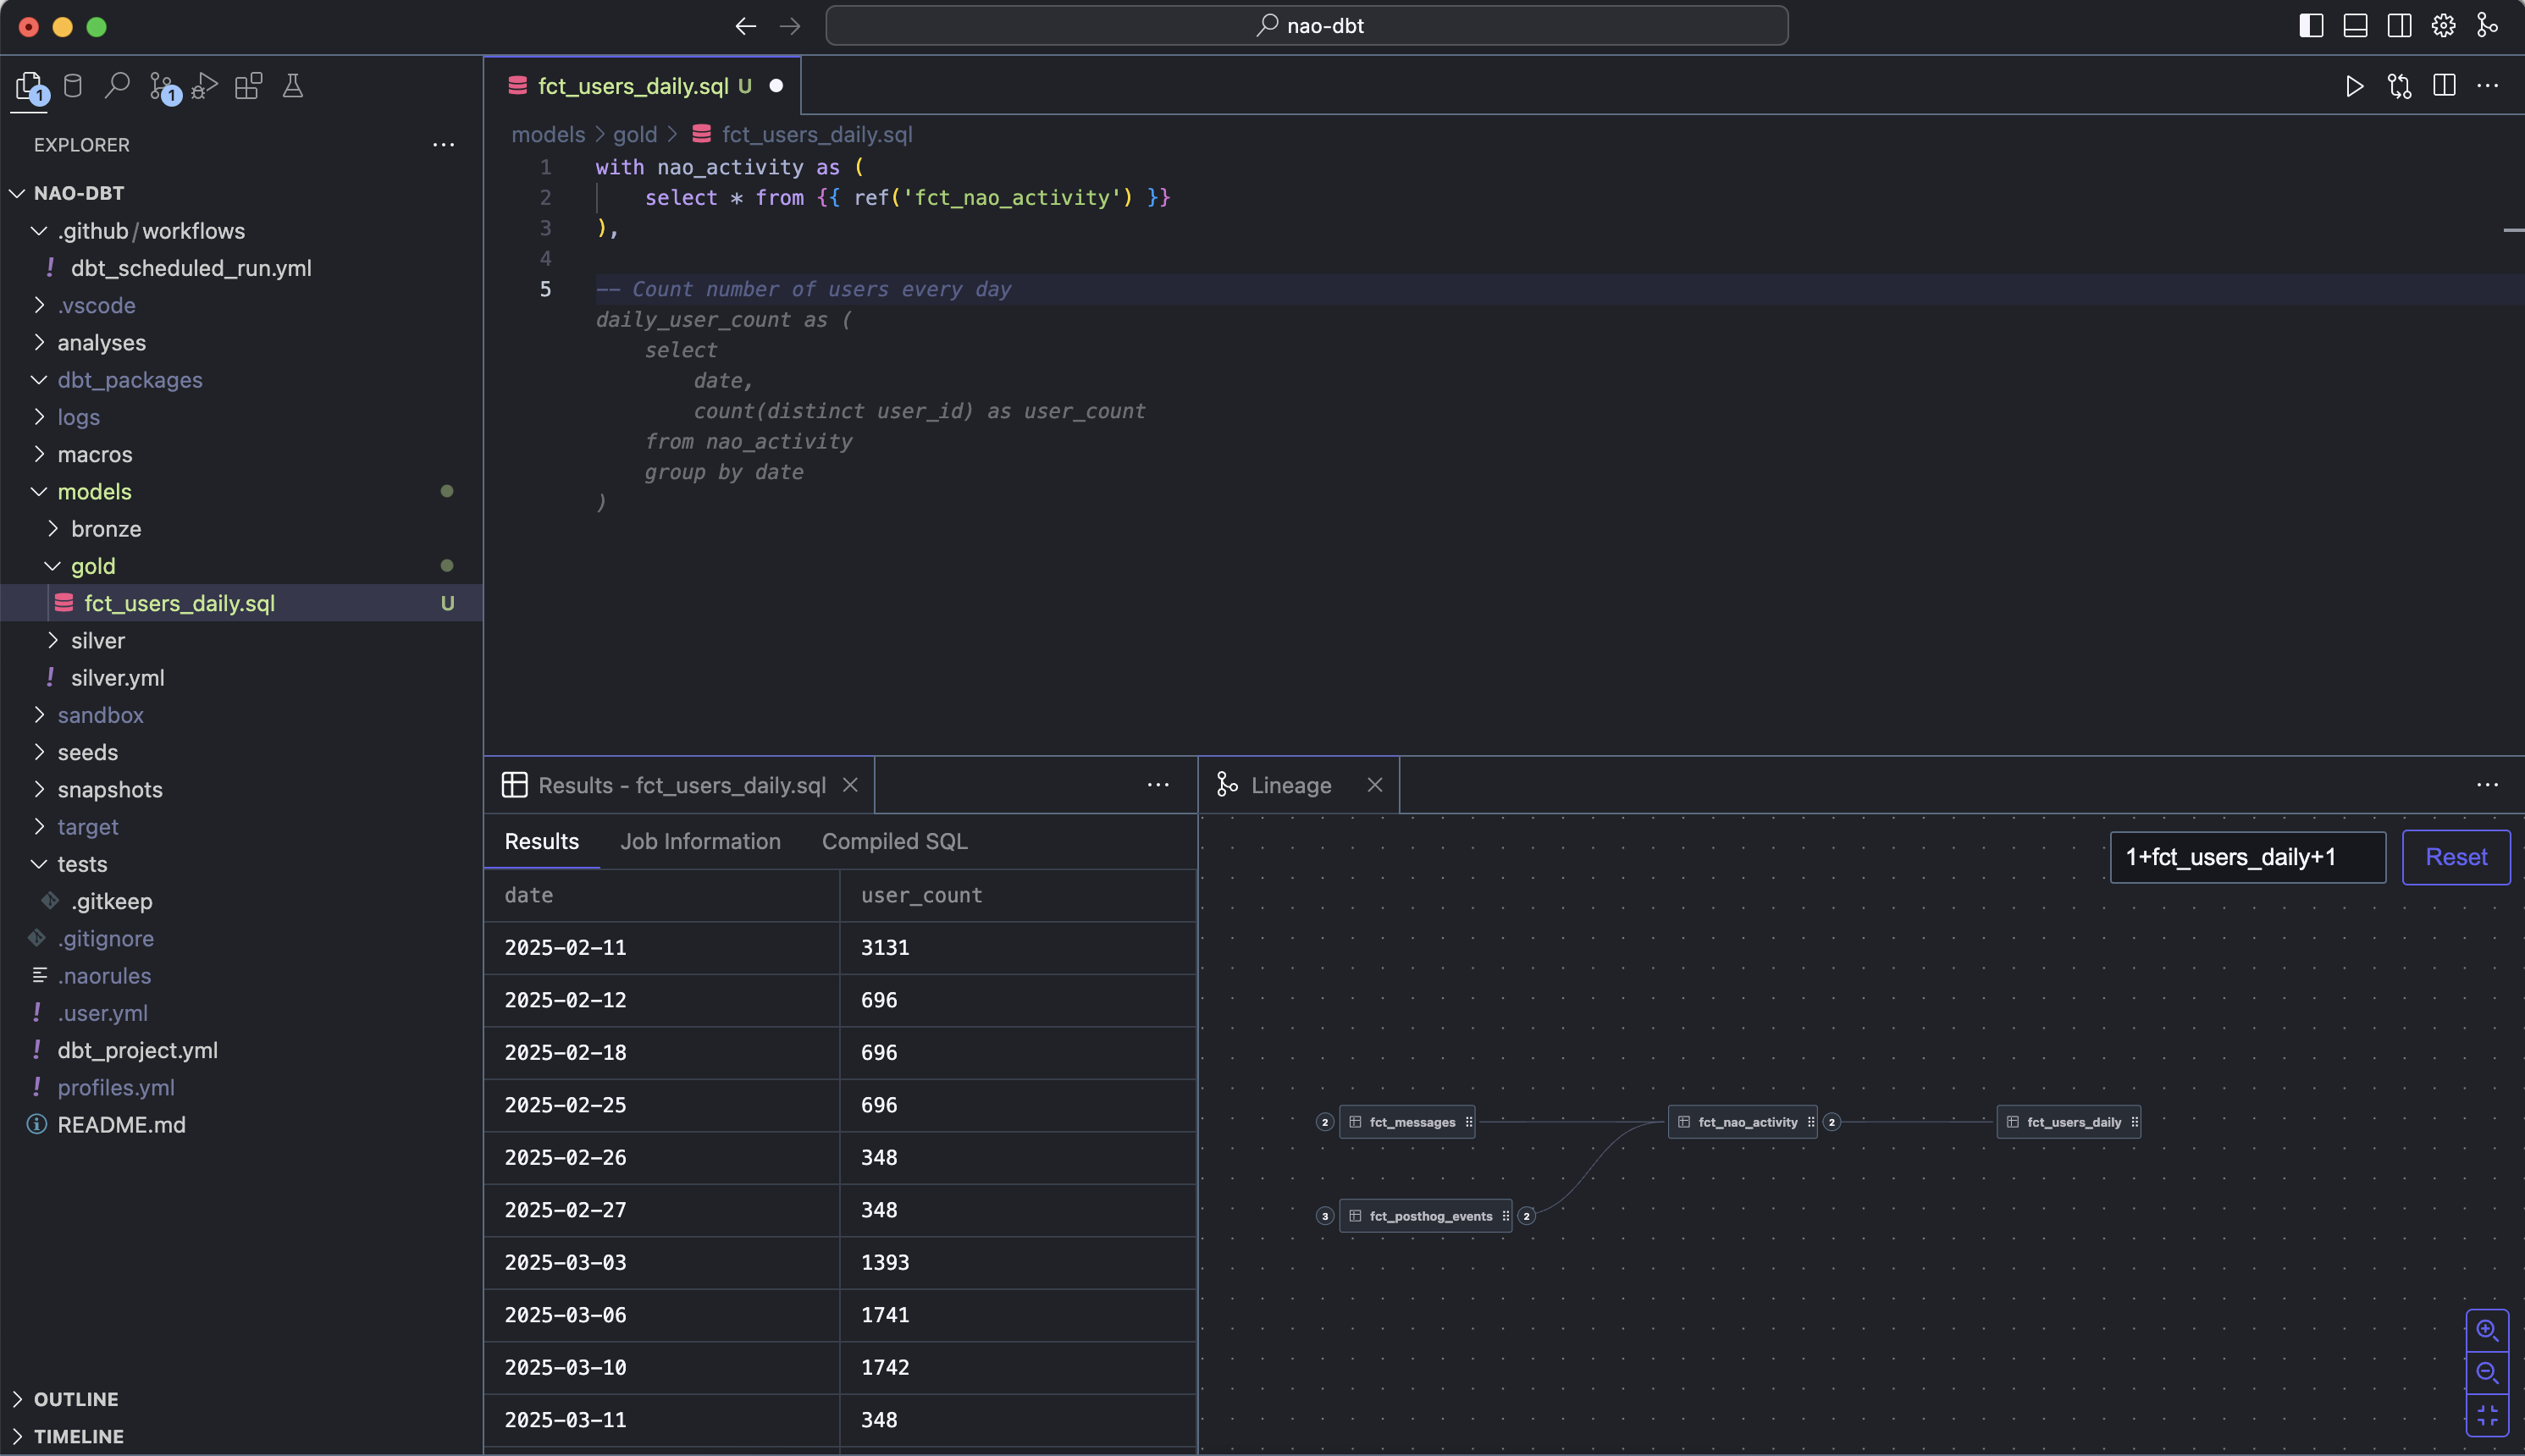Expand the OUTLINE section
2525x1456 pixels.
click(x=76, y=1399)
